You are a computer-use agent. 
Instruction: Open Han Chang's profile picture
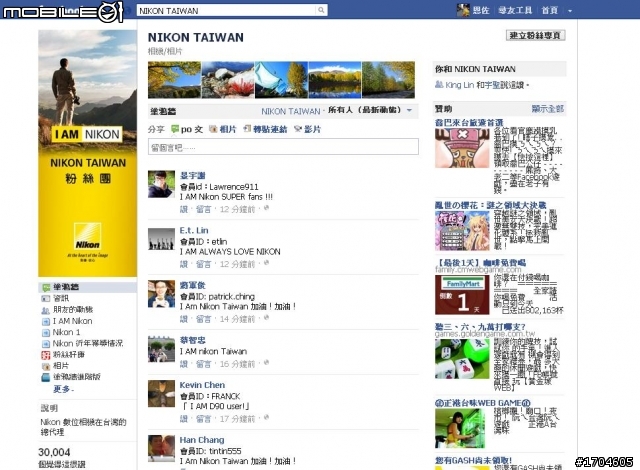(161, 448)
